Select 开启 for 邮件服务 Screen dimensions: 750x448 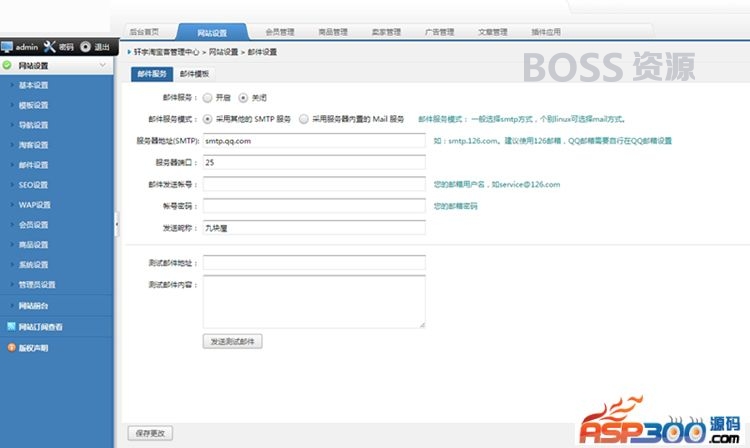[207, 98]
